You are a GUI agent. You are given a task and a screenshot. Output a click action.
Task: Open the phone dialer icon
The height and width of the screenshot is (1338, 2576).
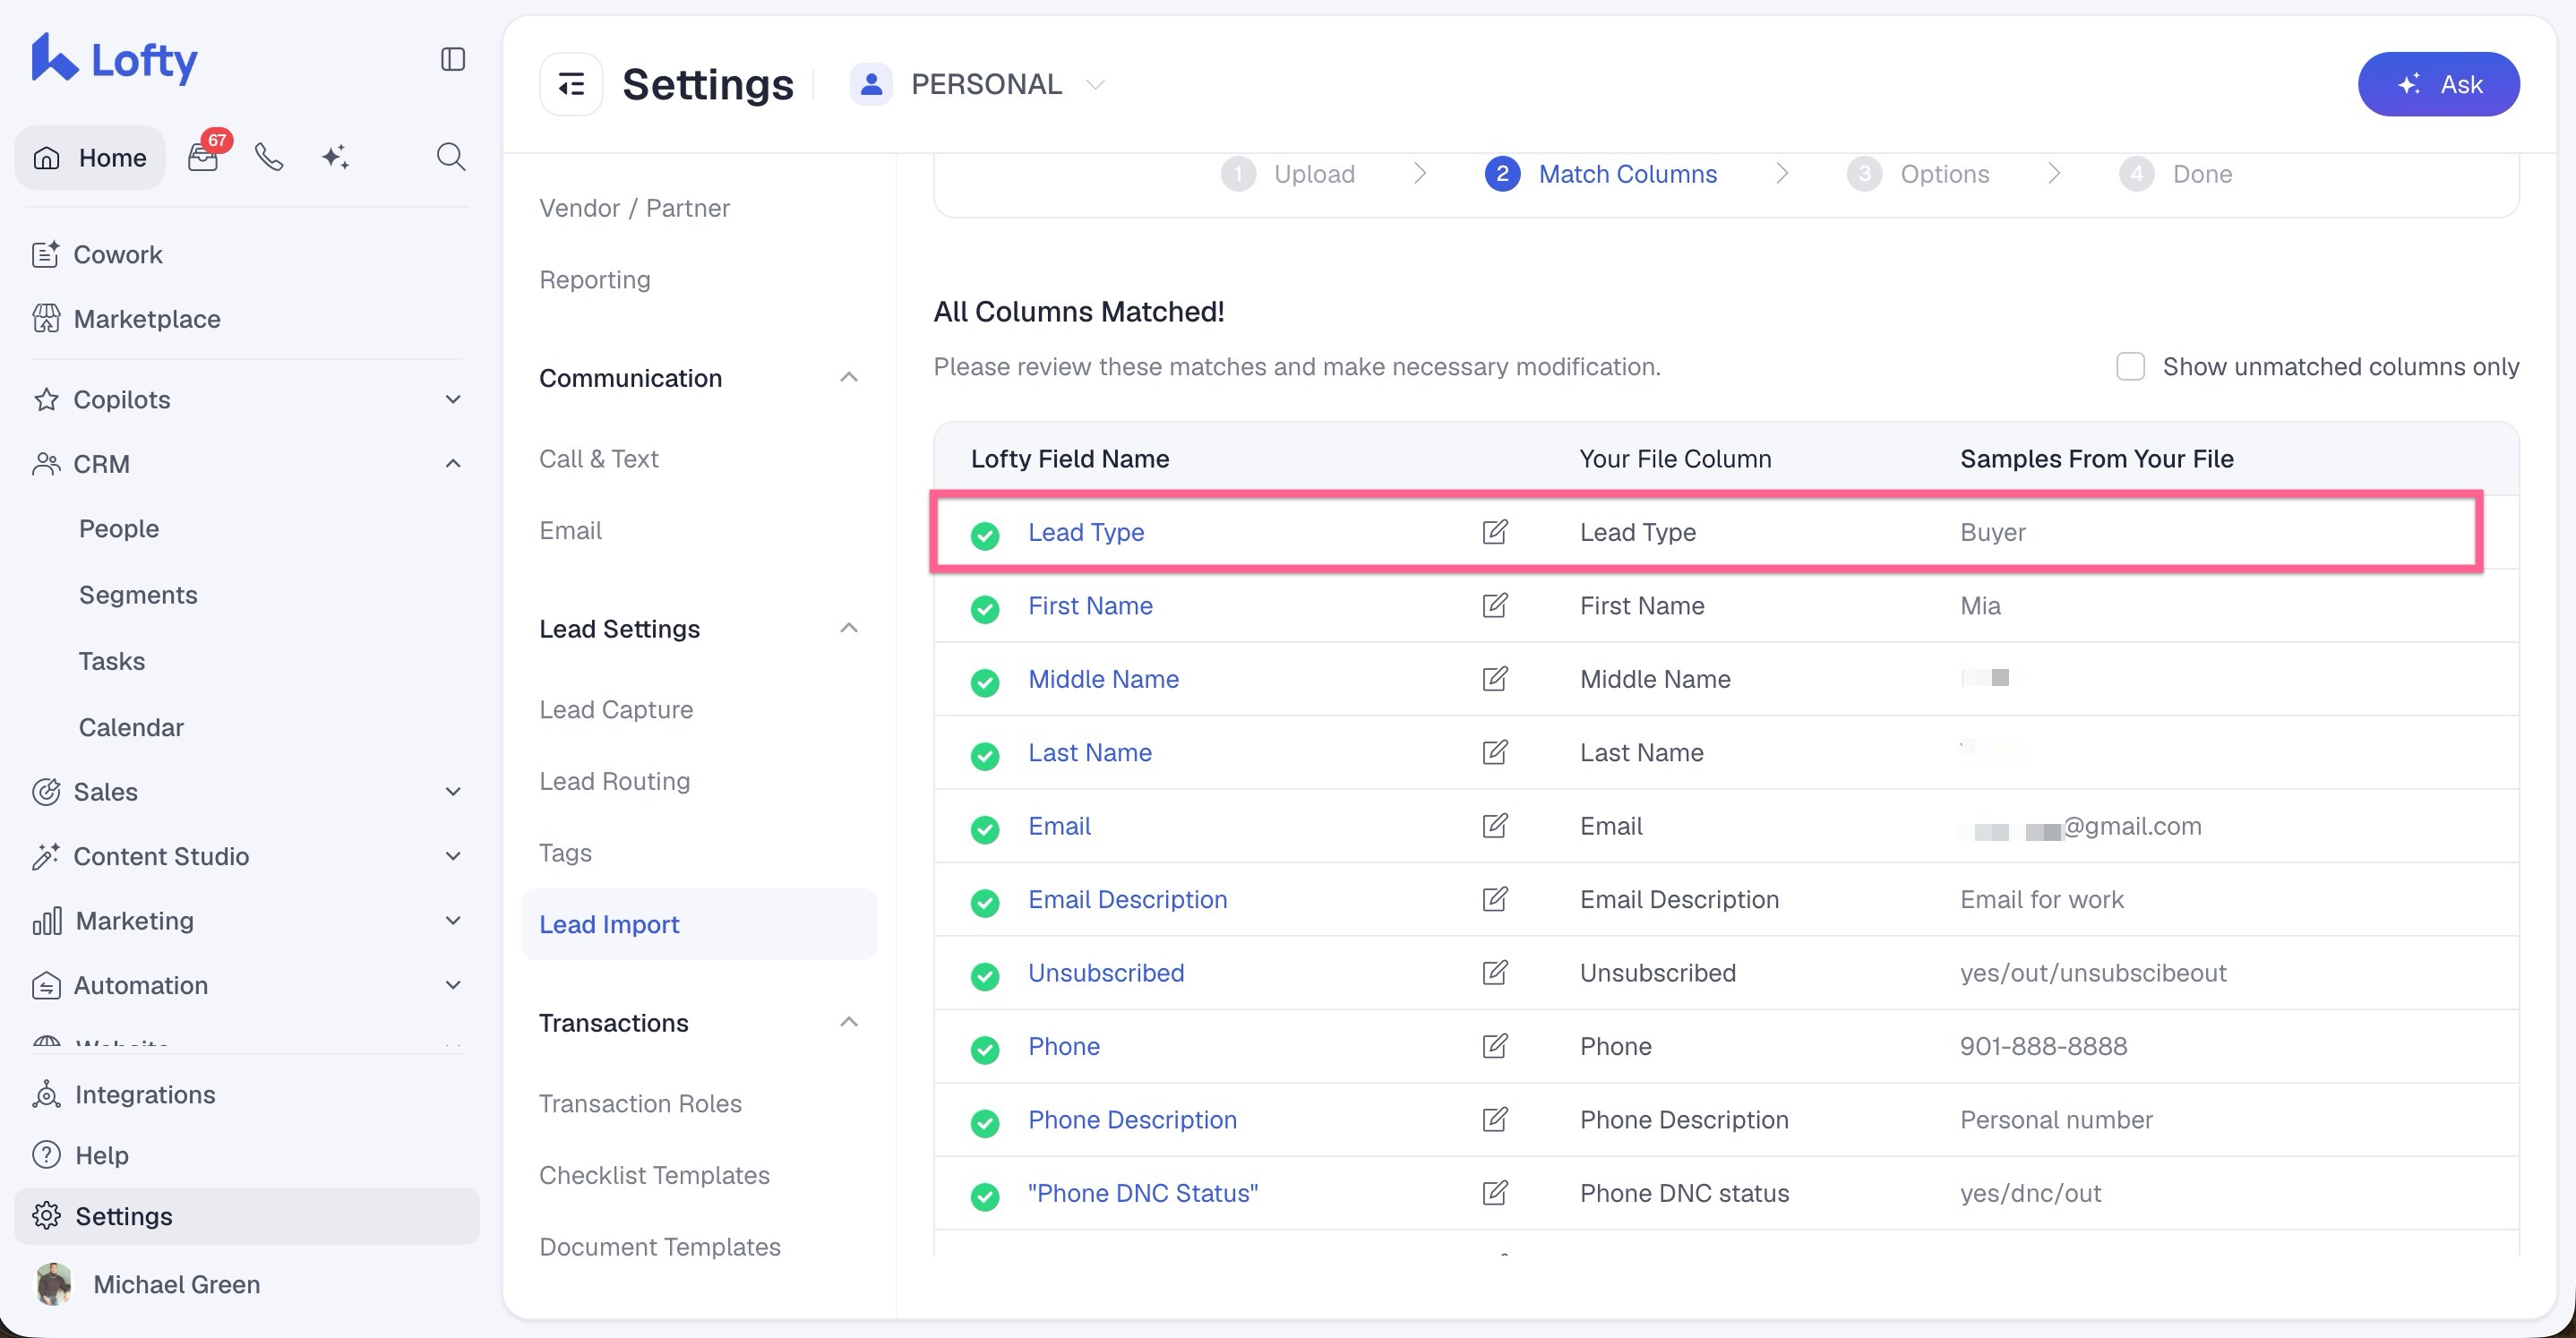[269, 157]
